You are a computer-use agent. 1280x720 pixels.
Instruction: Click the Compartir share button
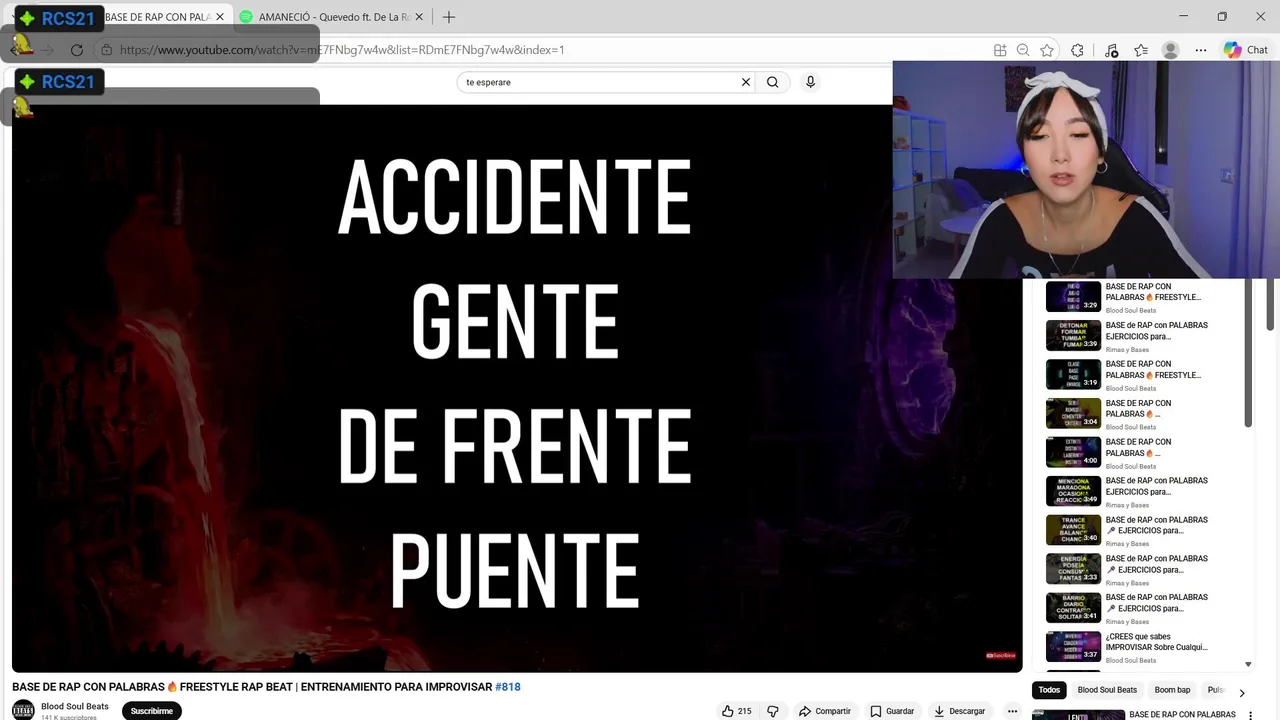pyautogui.click(x=824, y=711)
